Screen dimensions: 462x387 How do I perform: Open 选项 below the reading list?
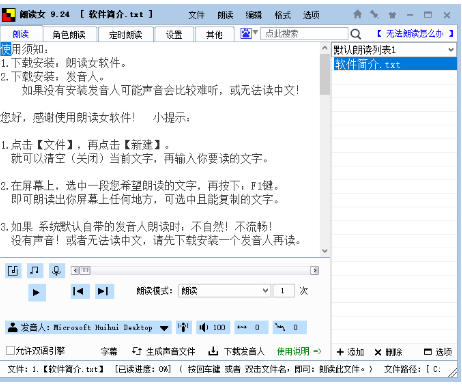point(438,352)
